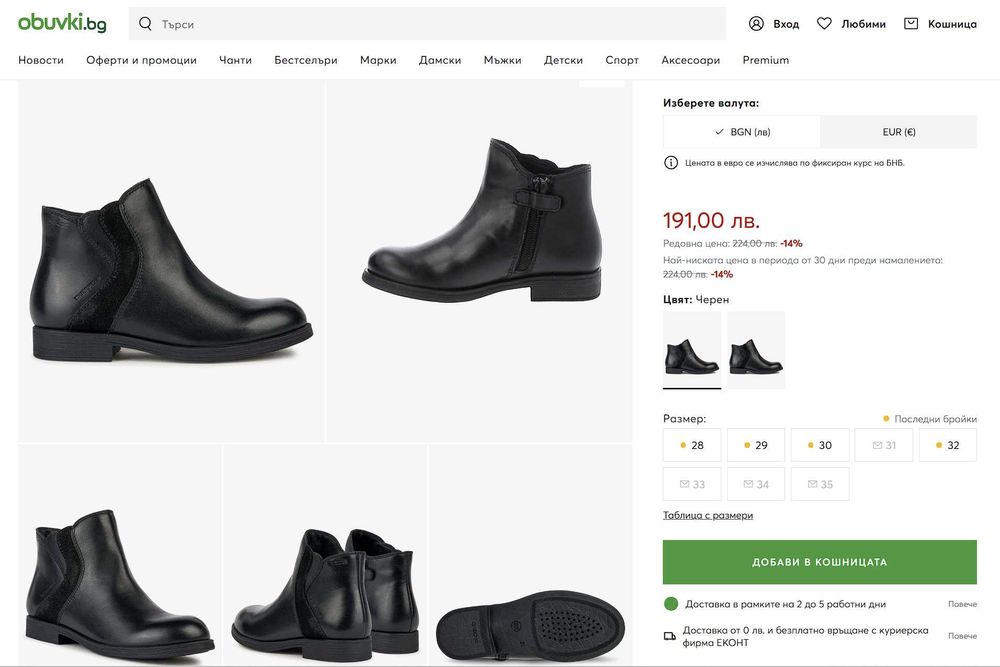Expand Повече next to ЕКОНТ delivery info

click(x=962, y=636)
